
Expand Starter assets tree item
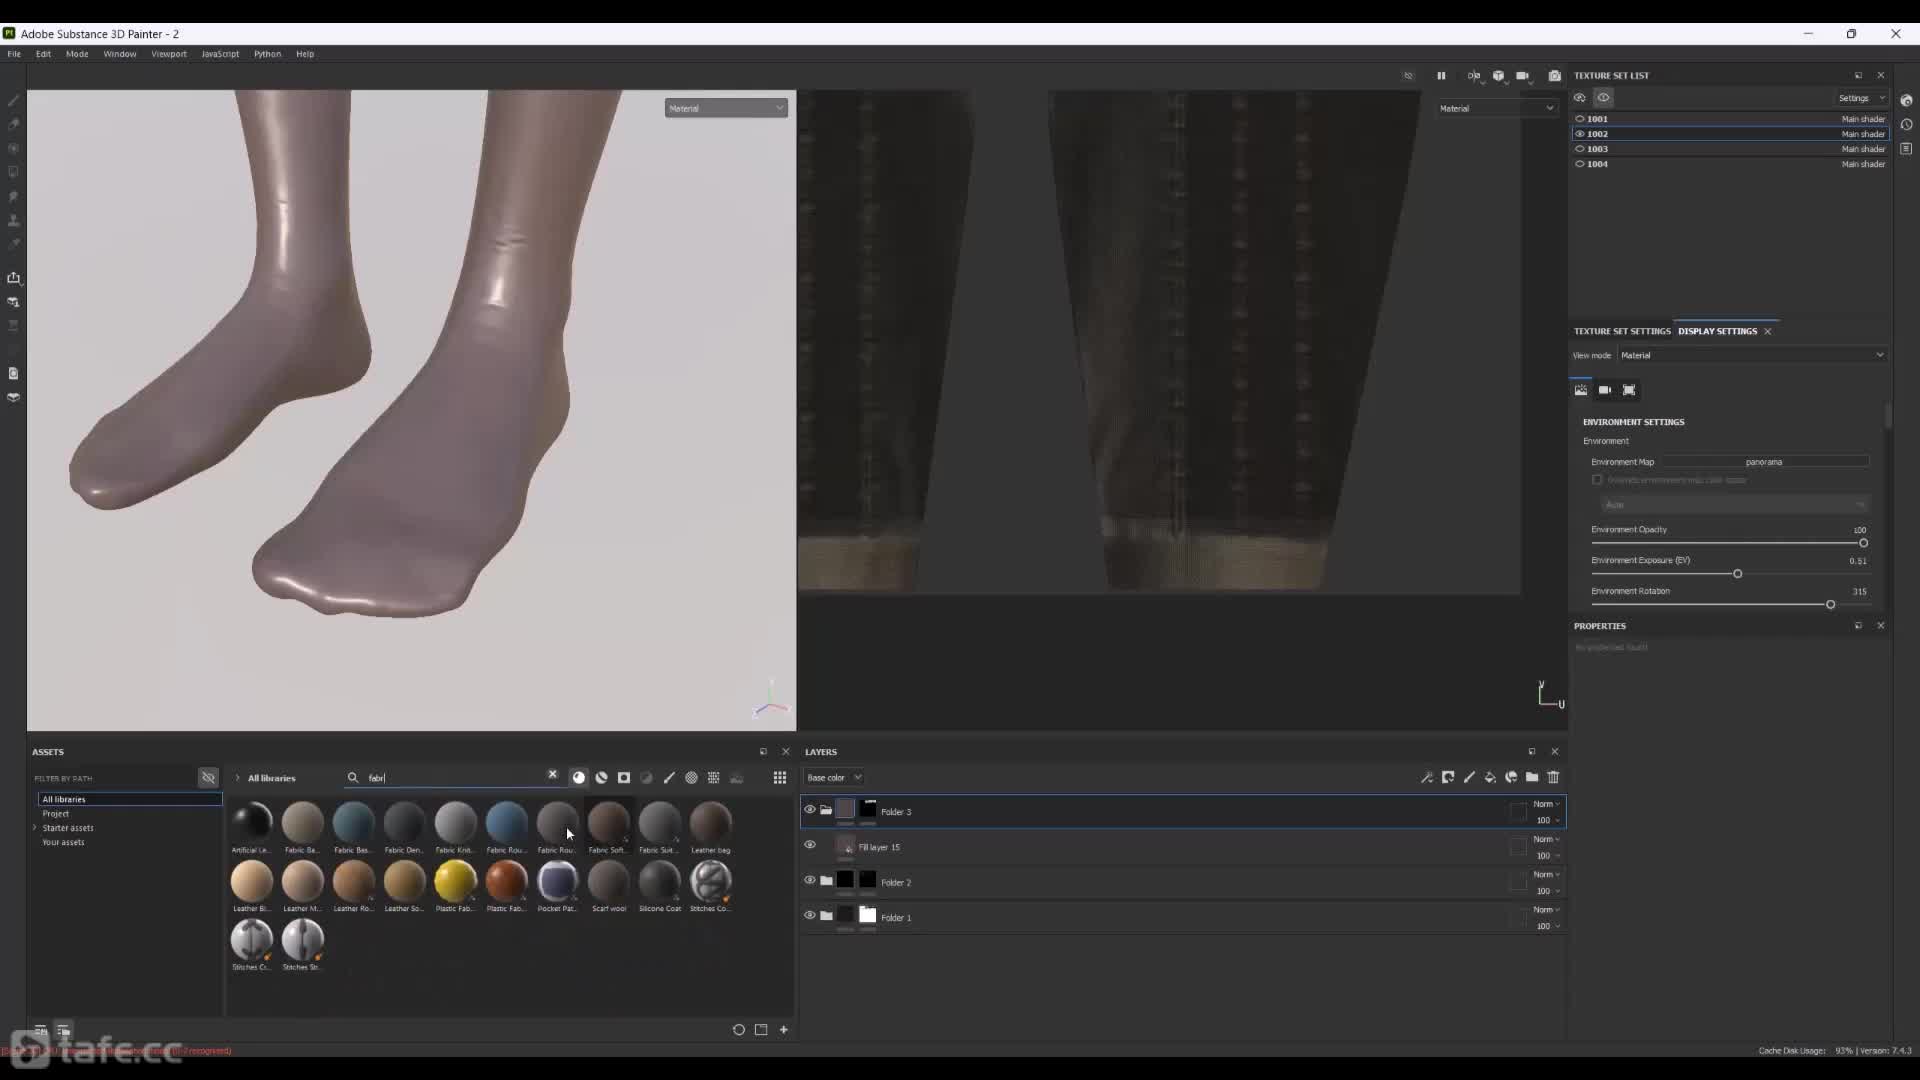pyautogui.click(x=35, y=828)
